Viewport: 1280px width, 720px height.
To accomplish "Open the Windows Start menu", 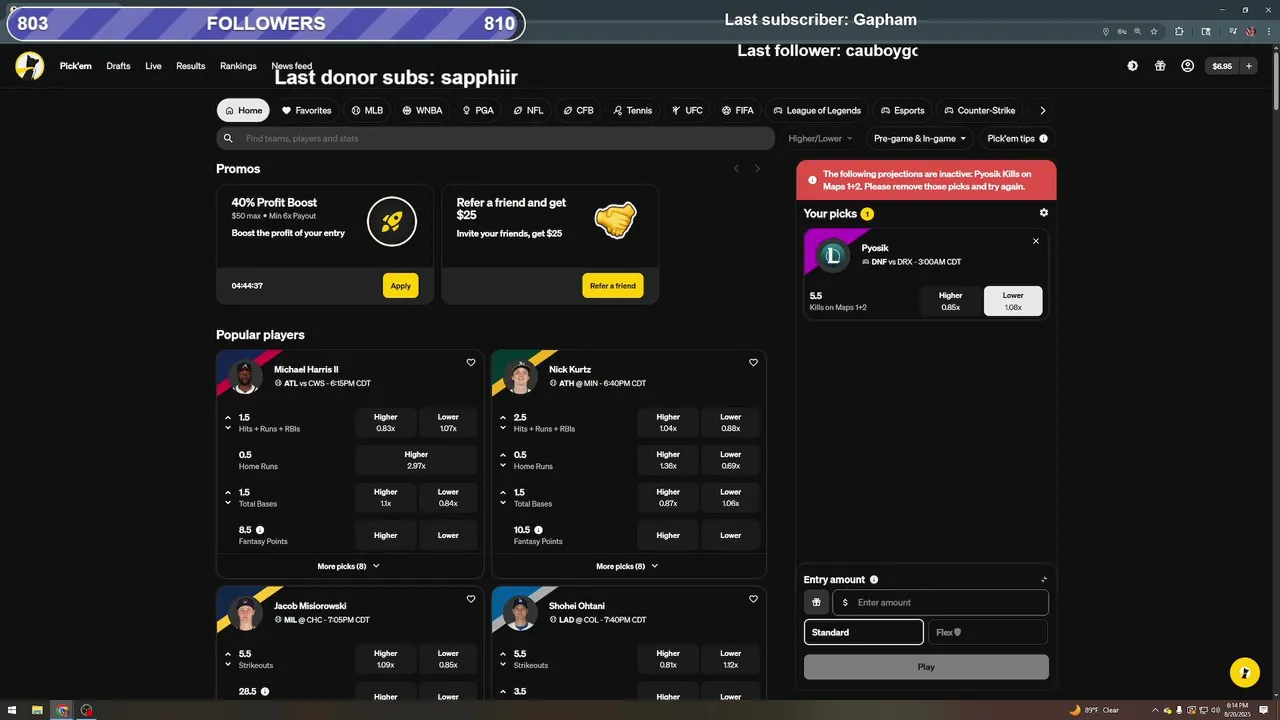I will [12, 710].
